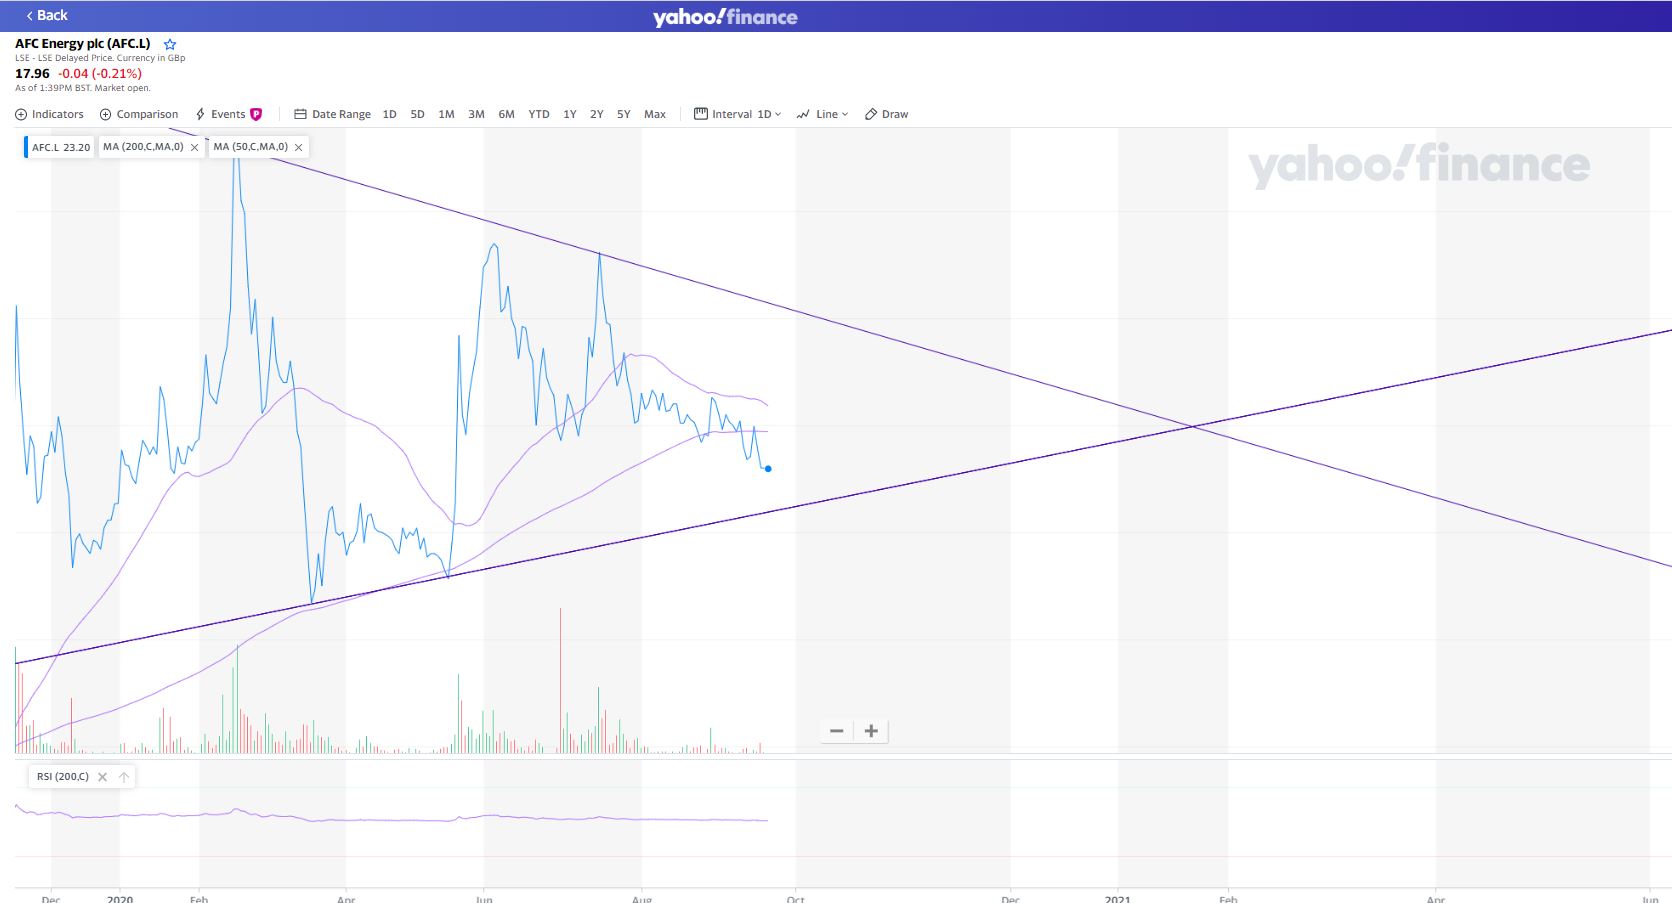Click the Date Range calendar icon
This screenshot has width=1672, height=903.
coord(299,114)
